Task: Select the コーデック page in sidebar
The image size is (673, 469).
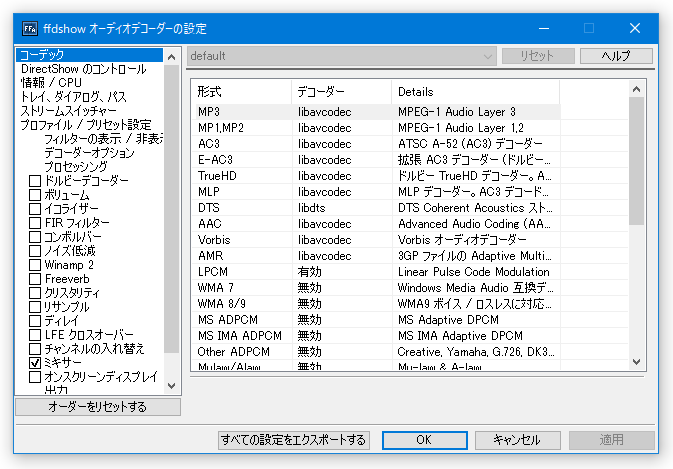Action: [89, 55]
